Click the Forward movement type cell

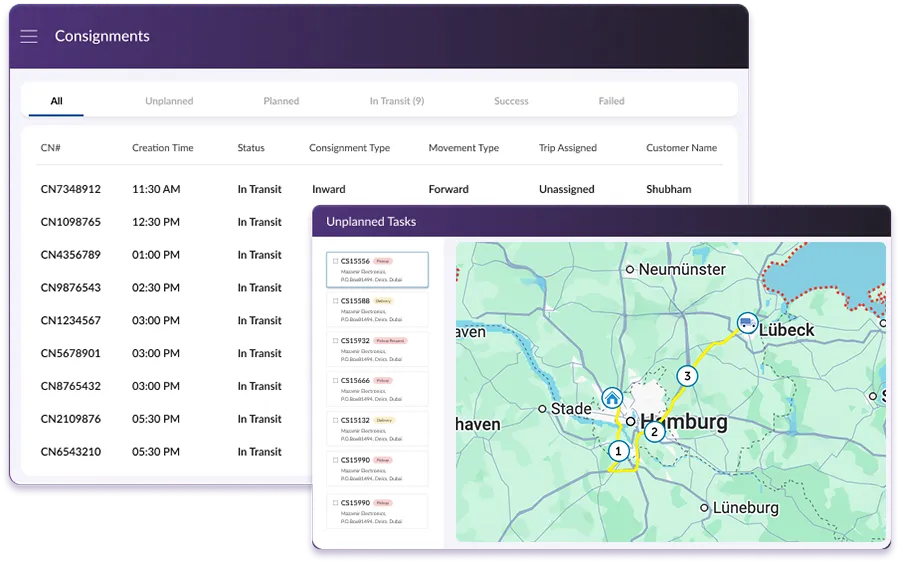tap(448, 189)
